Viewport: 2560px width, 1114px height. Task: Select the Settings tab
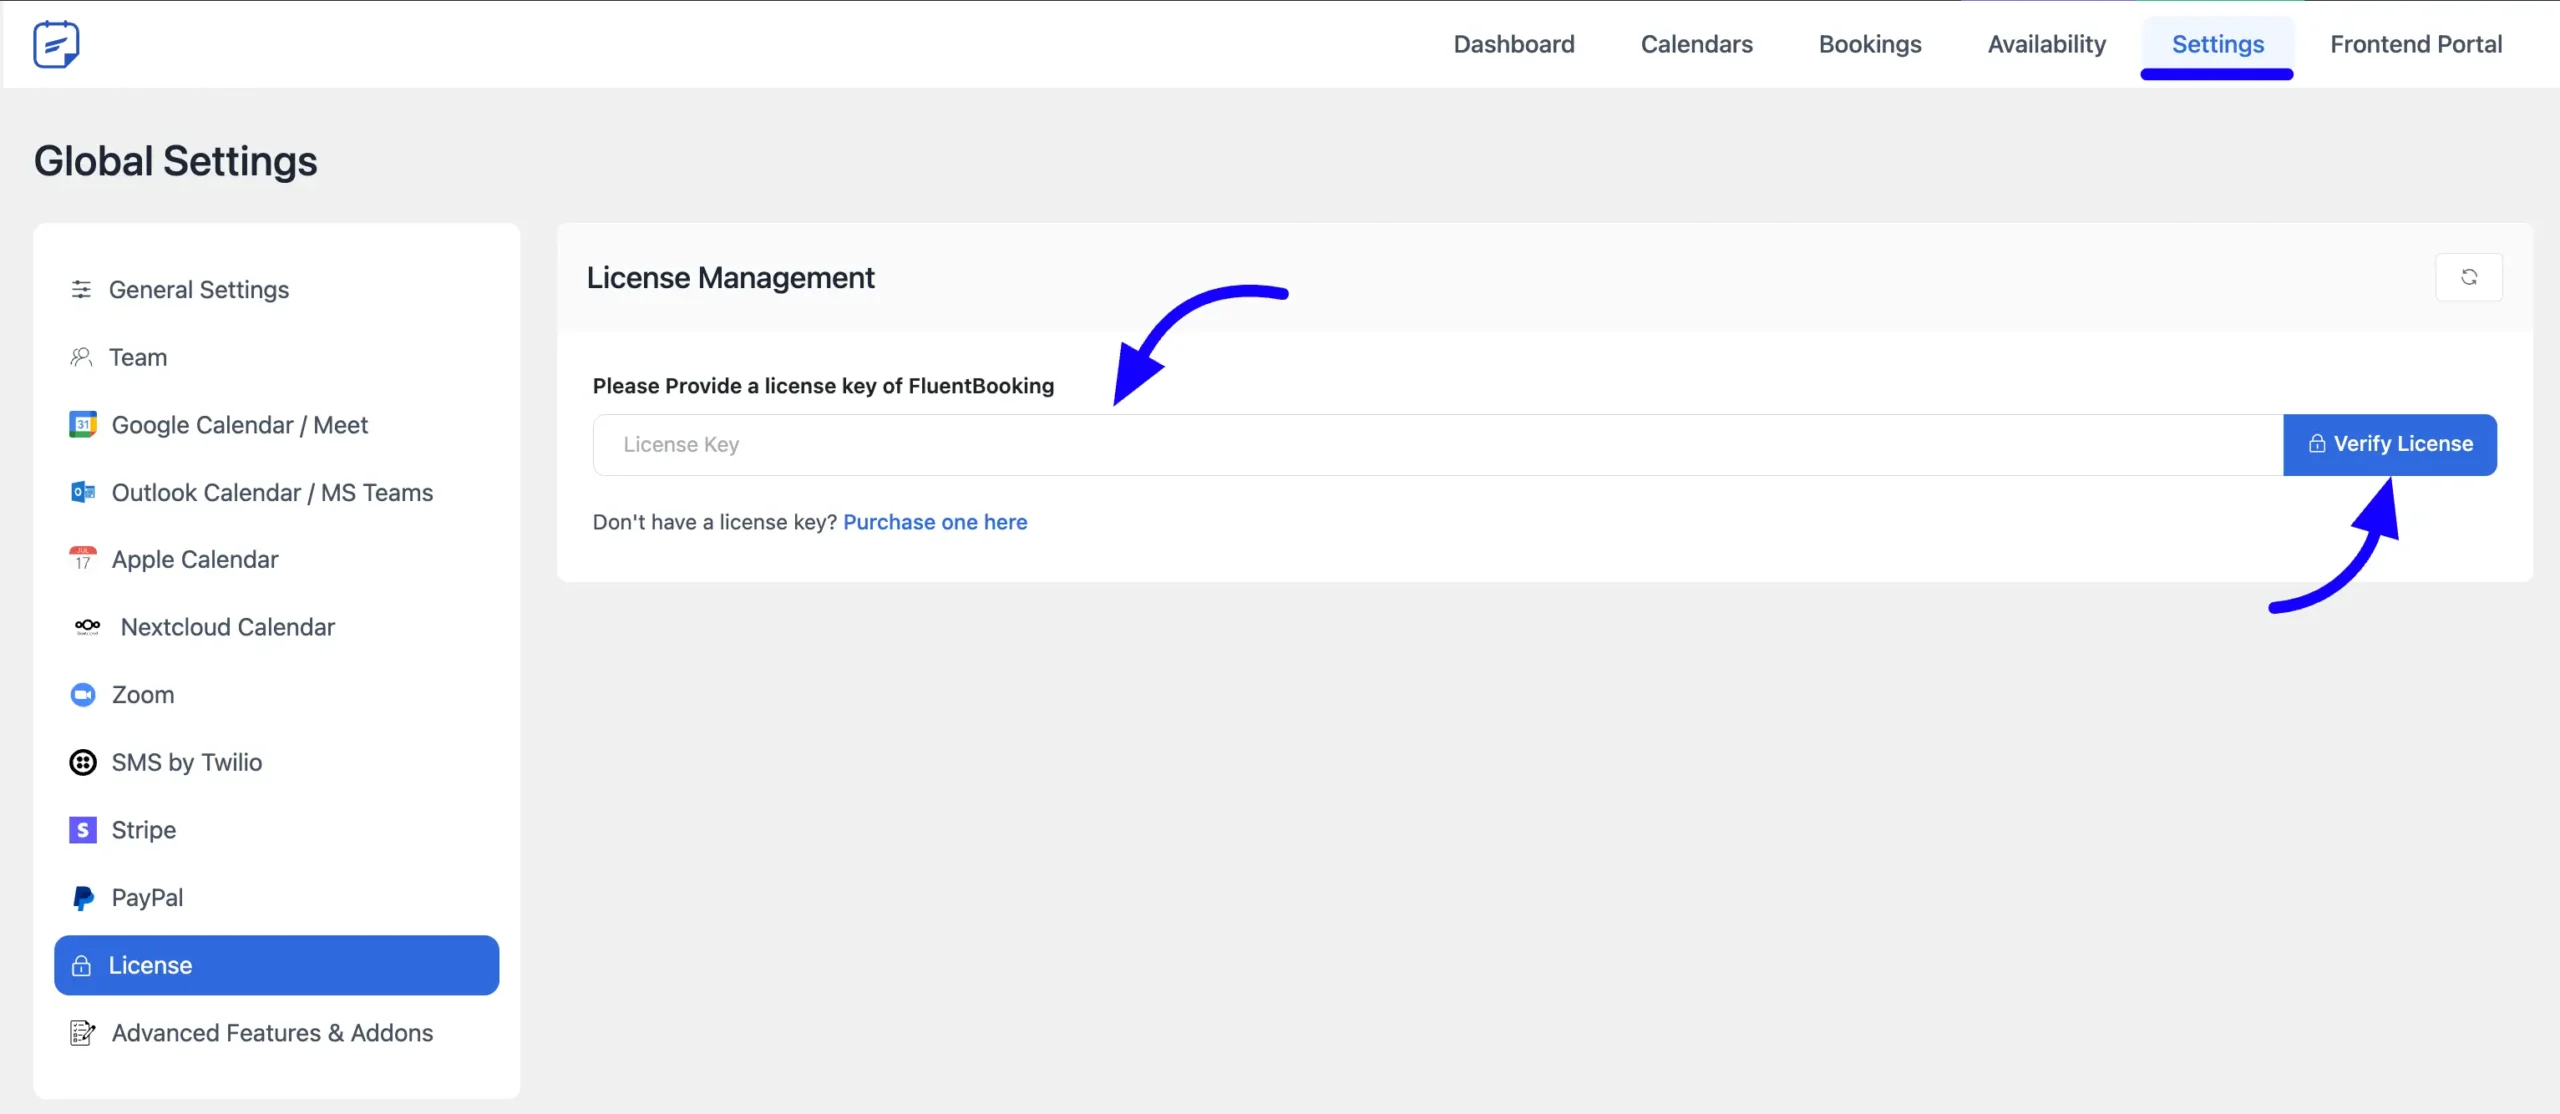tap(2218, 44)
